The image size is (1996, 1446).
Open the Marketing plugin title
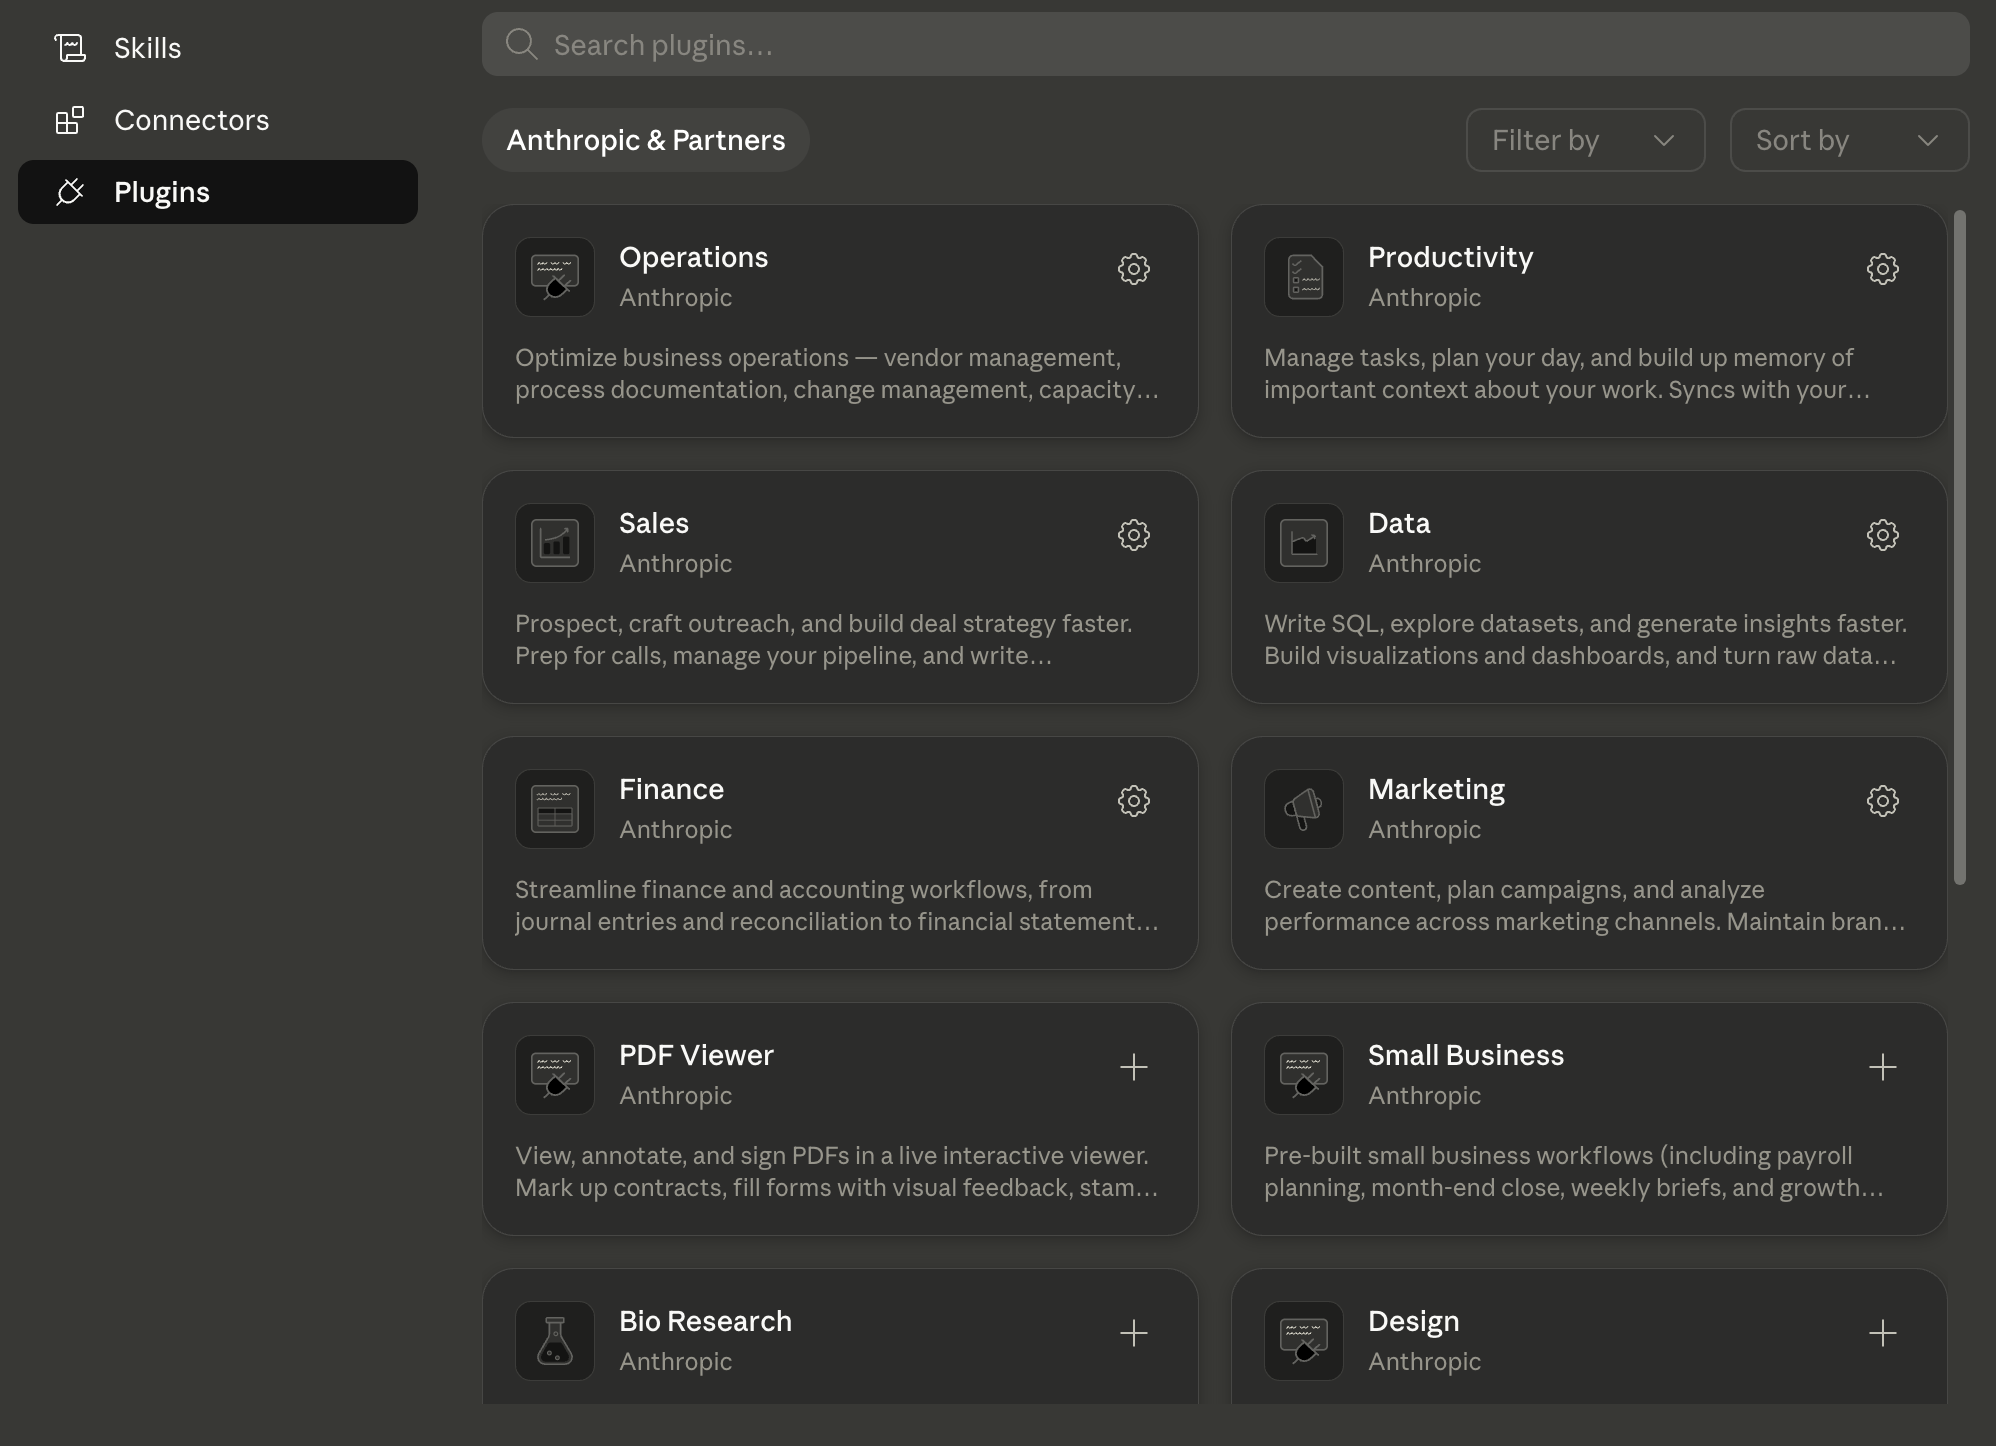tap(1436, 789)
